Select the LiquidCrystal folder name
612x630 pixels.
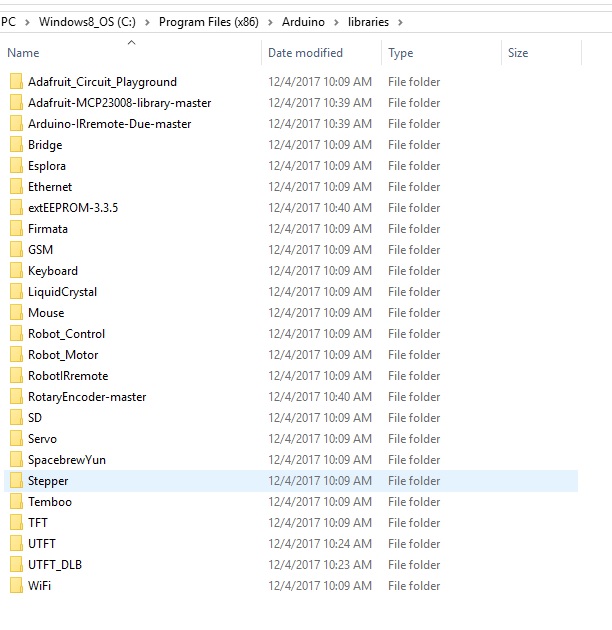62,292
